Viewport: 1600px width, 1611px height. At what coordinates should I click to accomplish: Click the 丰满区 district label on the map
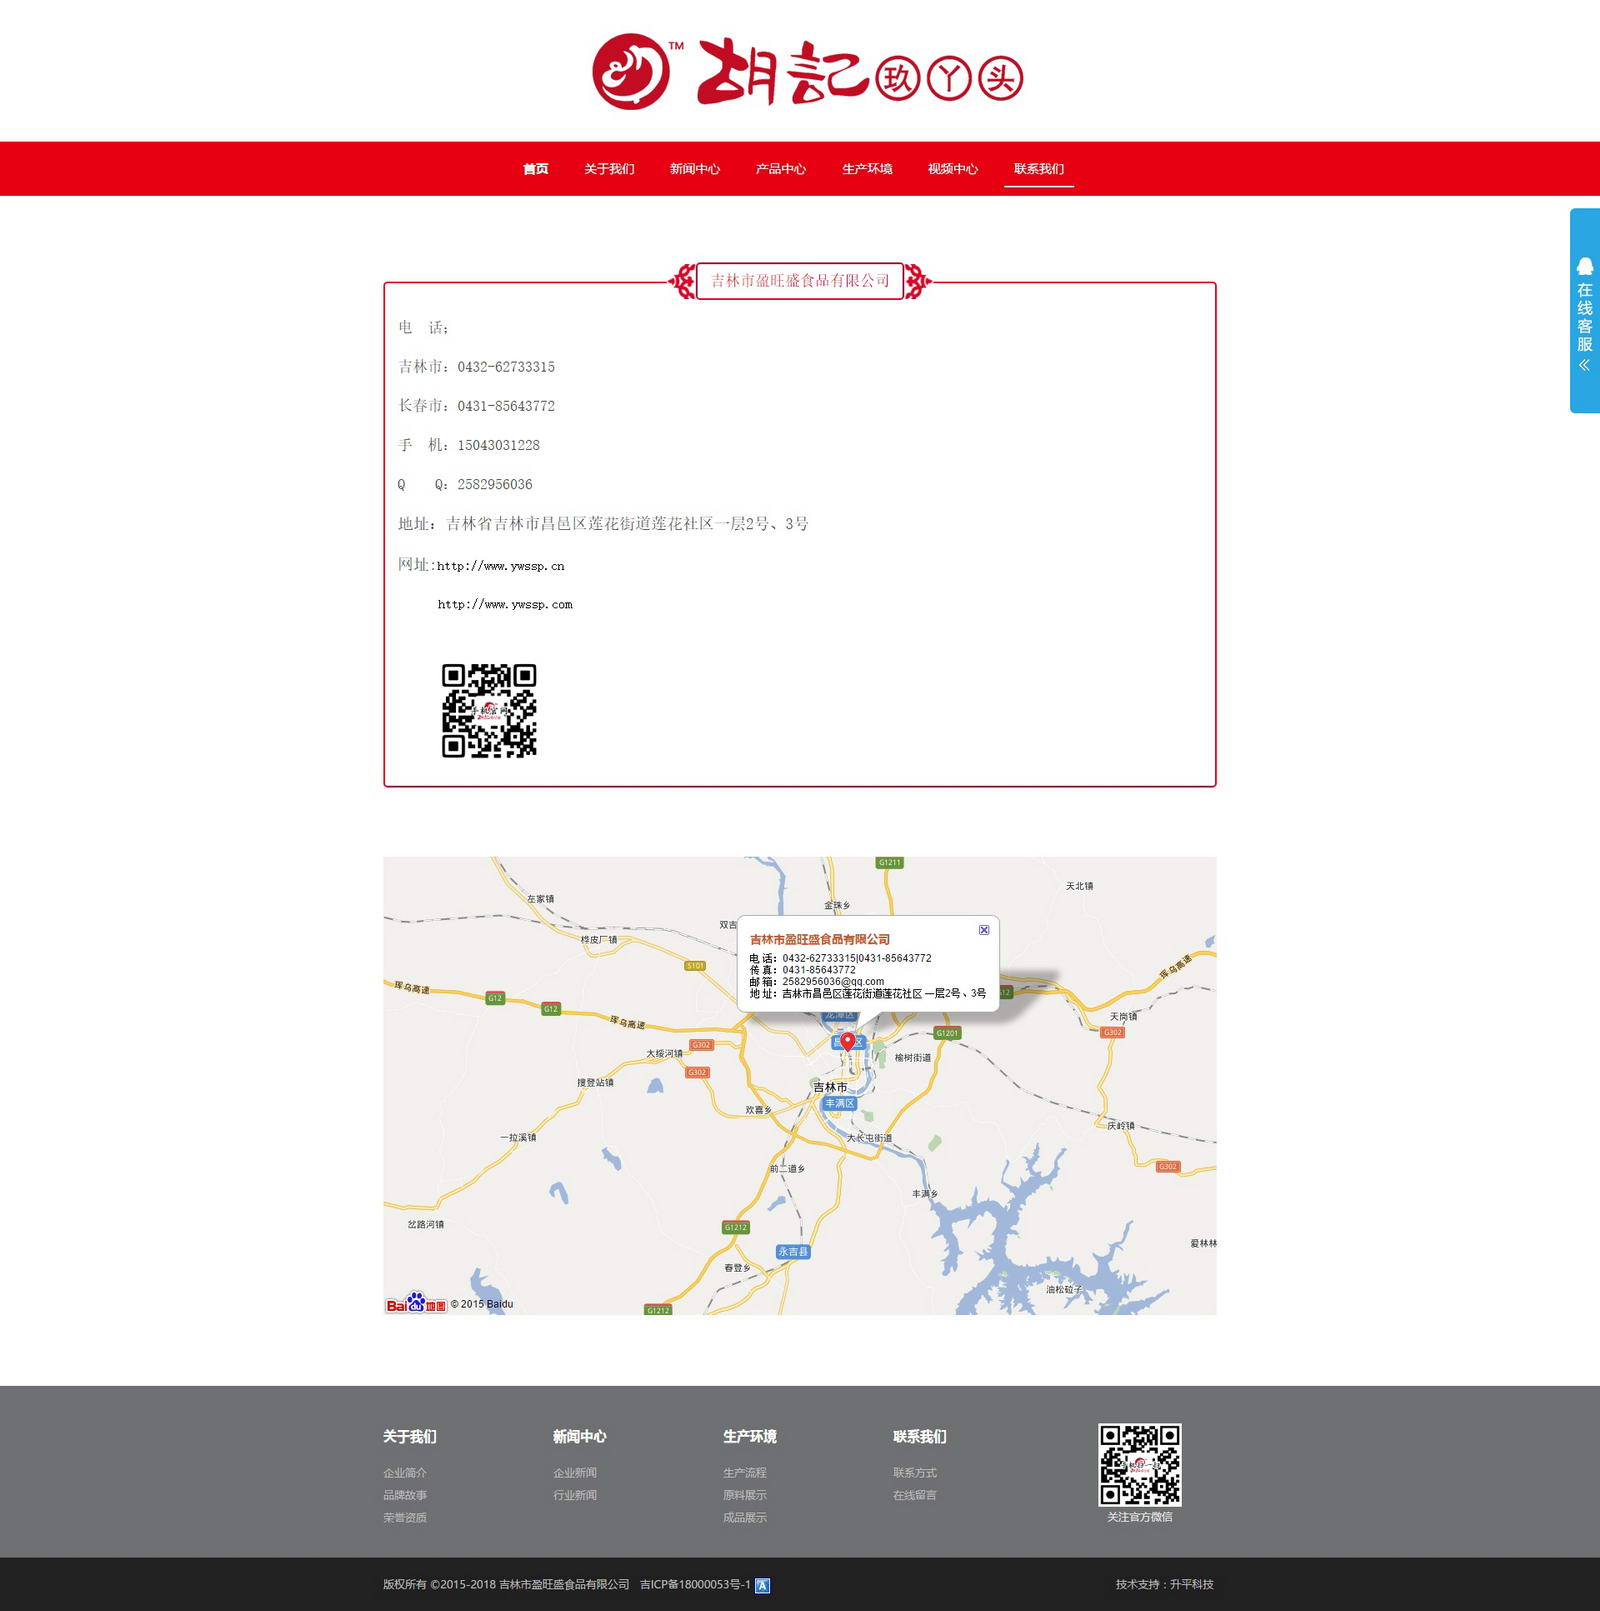pos(839,1103)
